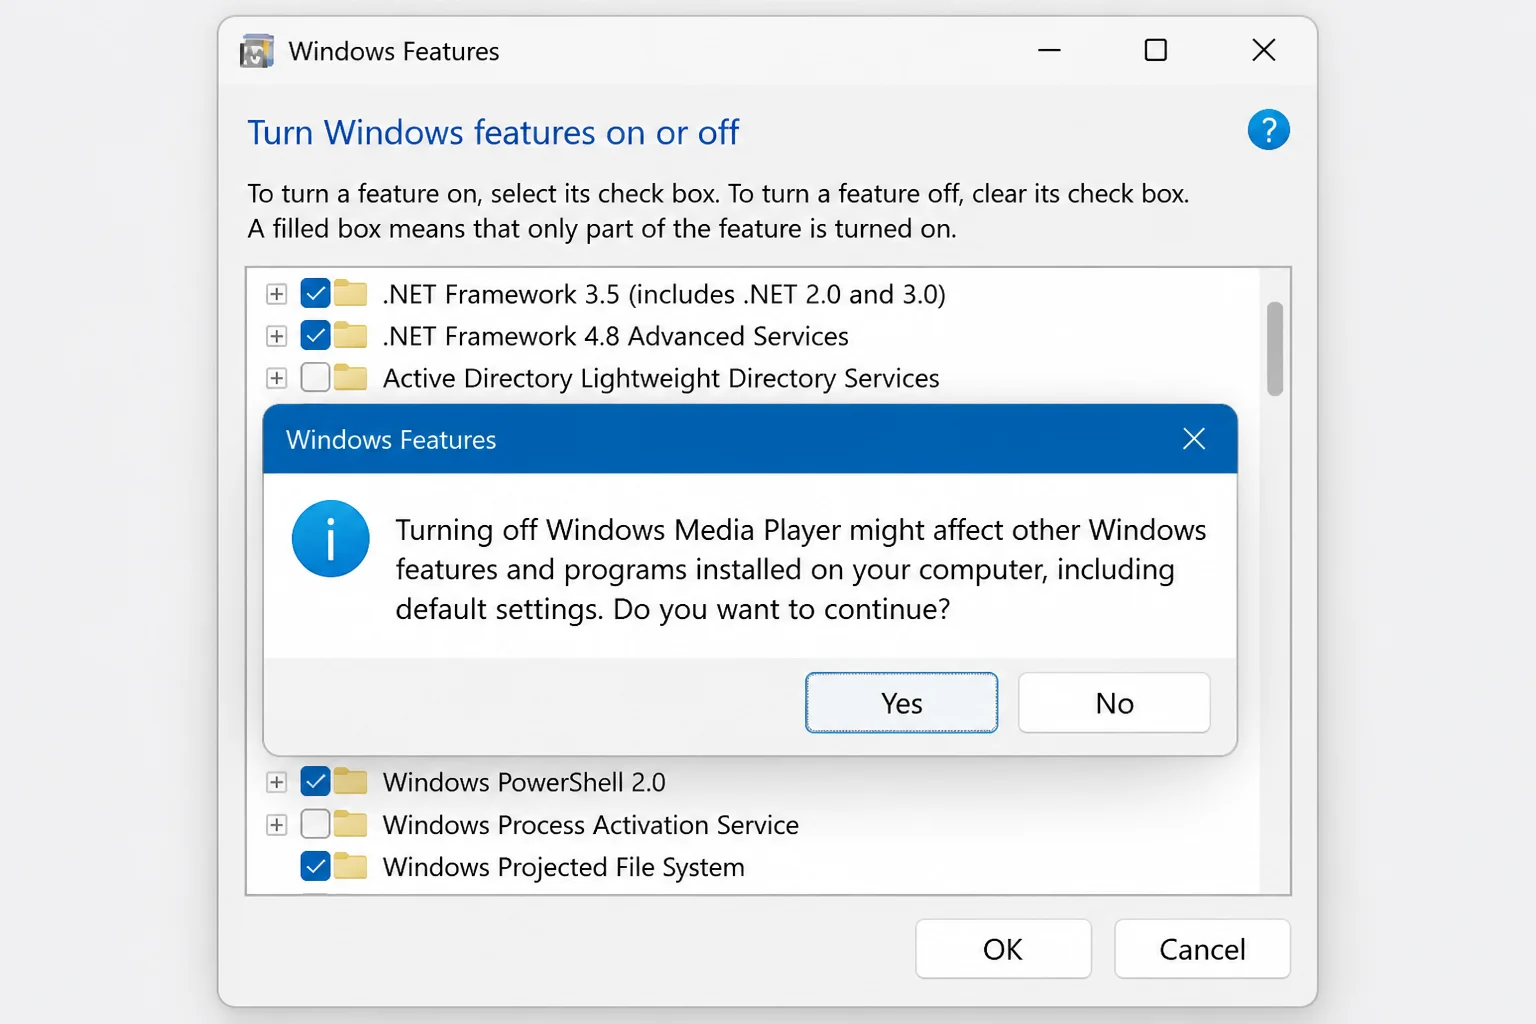Select 'Windows Projected File System' row text
Screen dimensions: 1536x1024
coord(564,867)
